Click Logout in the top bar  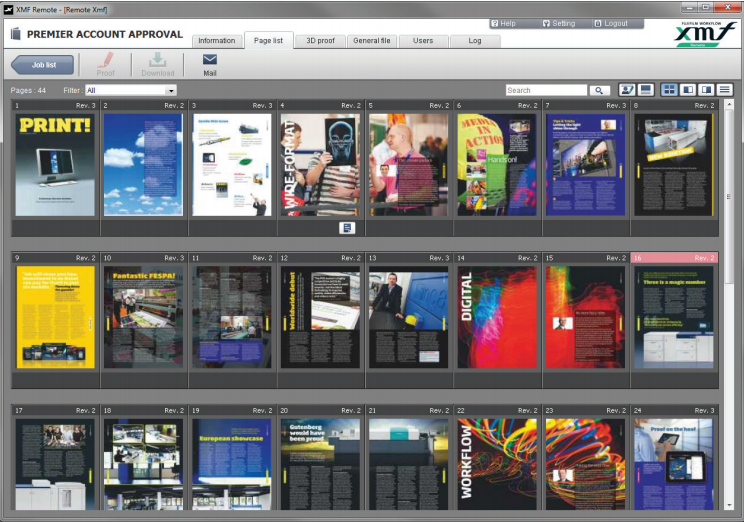[611, 23]
